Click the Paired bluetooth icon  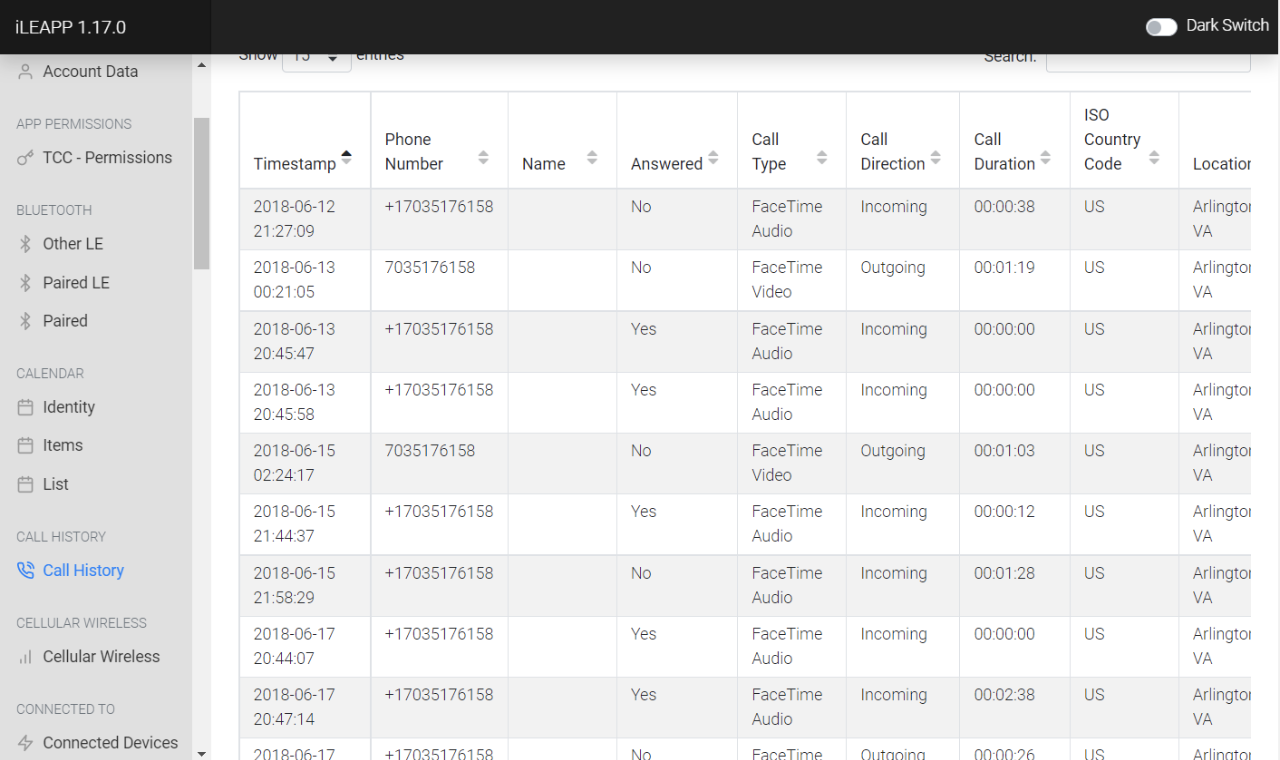[x=26, y=321]
